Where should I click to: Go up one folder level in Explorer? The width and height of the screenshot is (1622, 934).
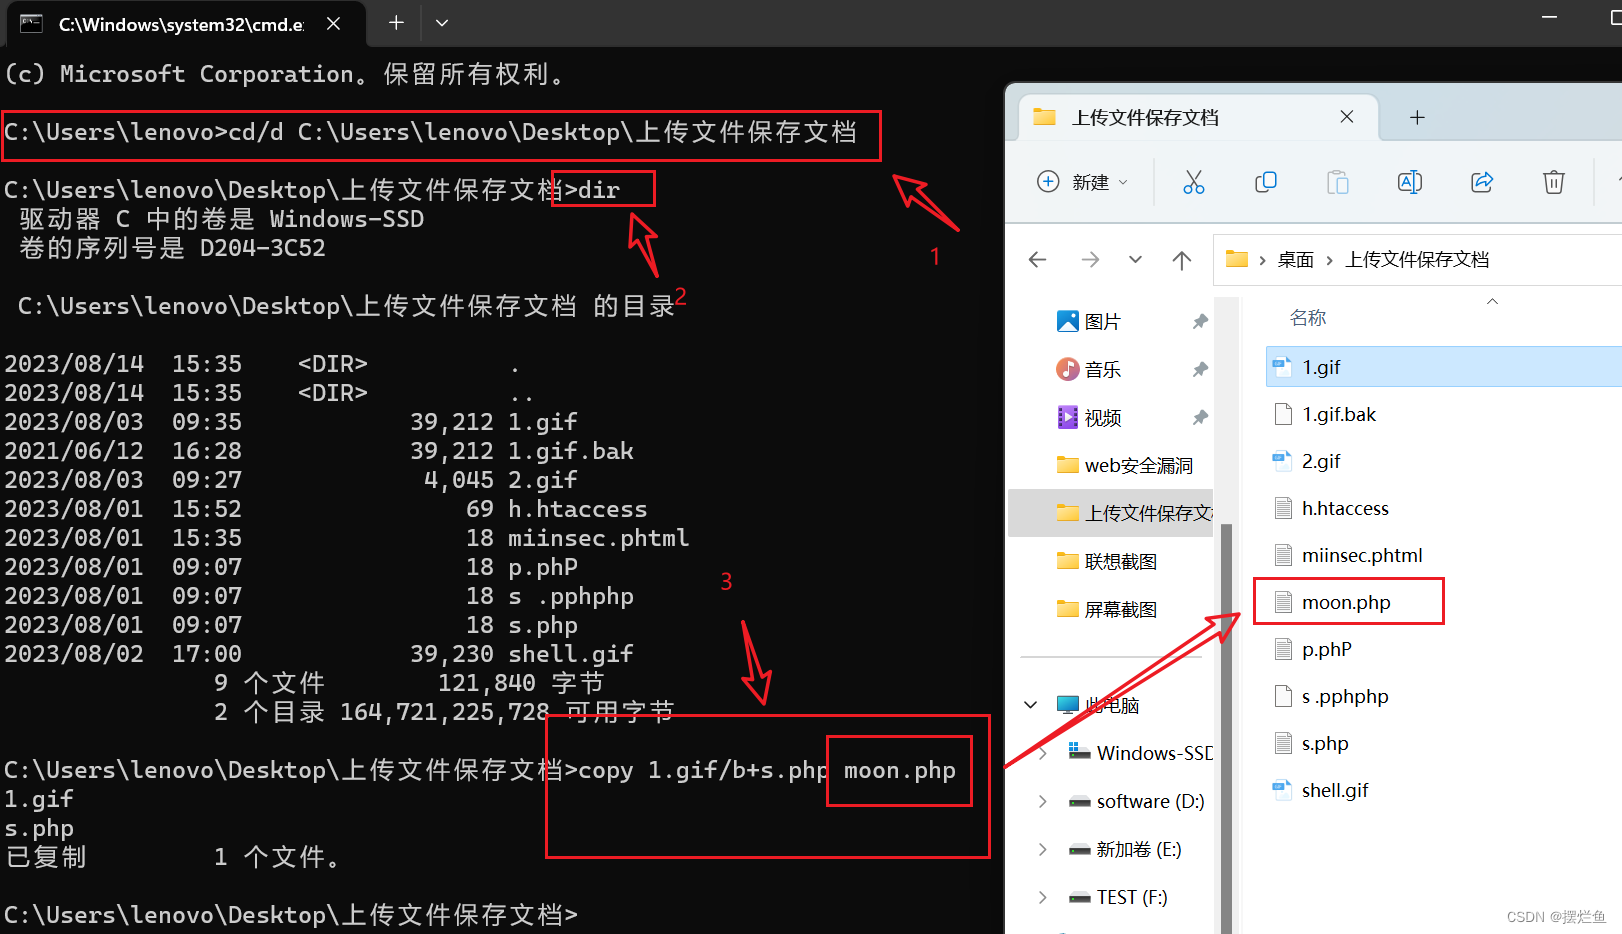coord(1182,260)
